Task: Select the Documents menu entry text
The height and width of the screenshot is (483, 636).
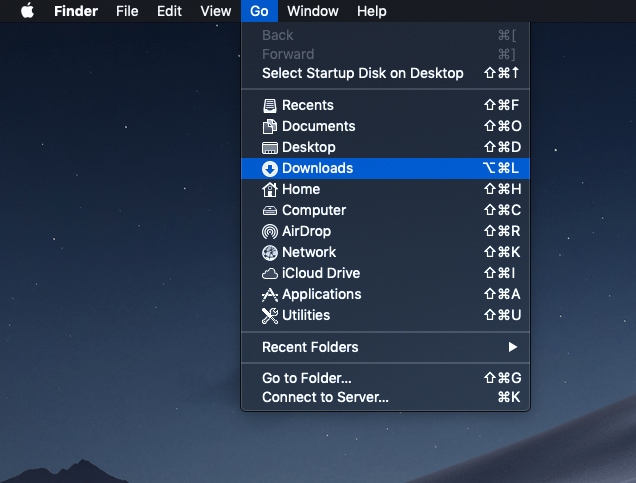Action: pos(318,127)
